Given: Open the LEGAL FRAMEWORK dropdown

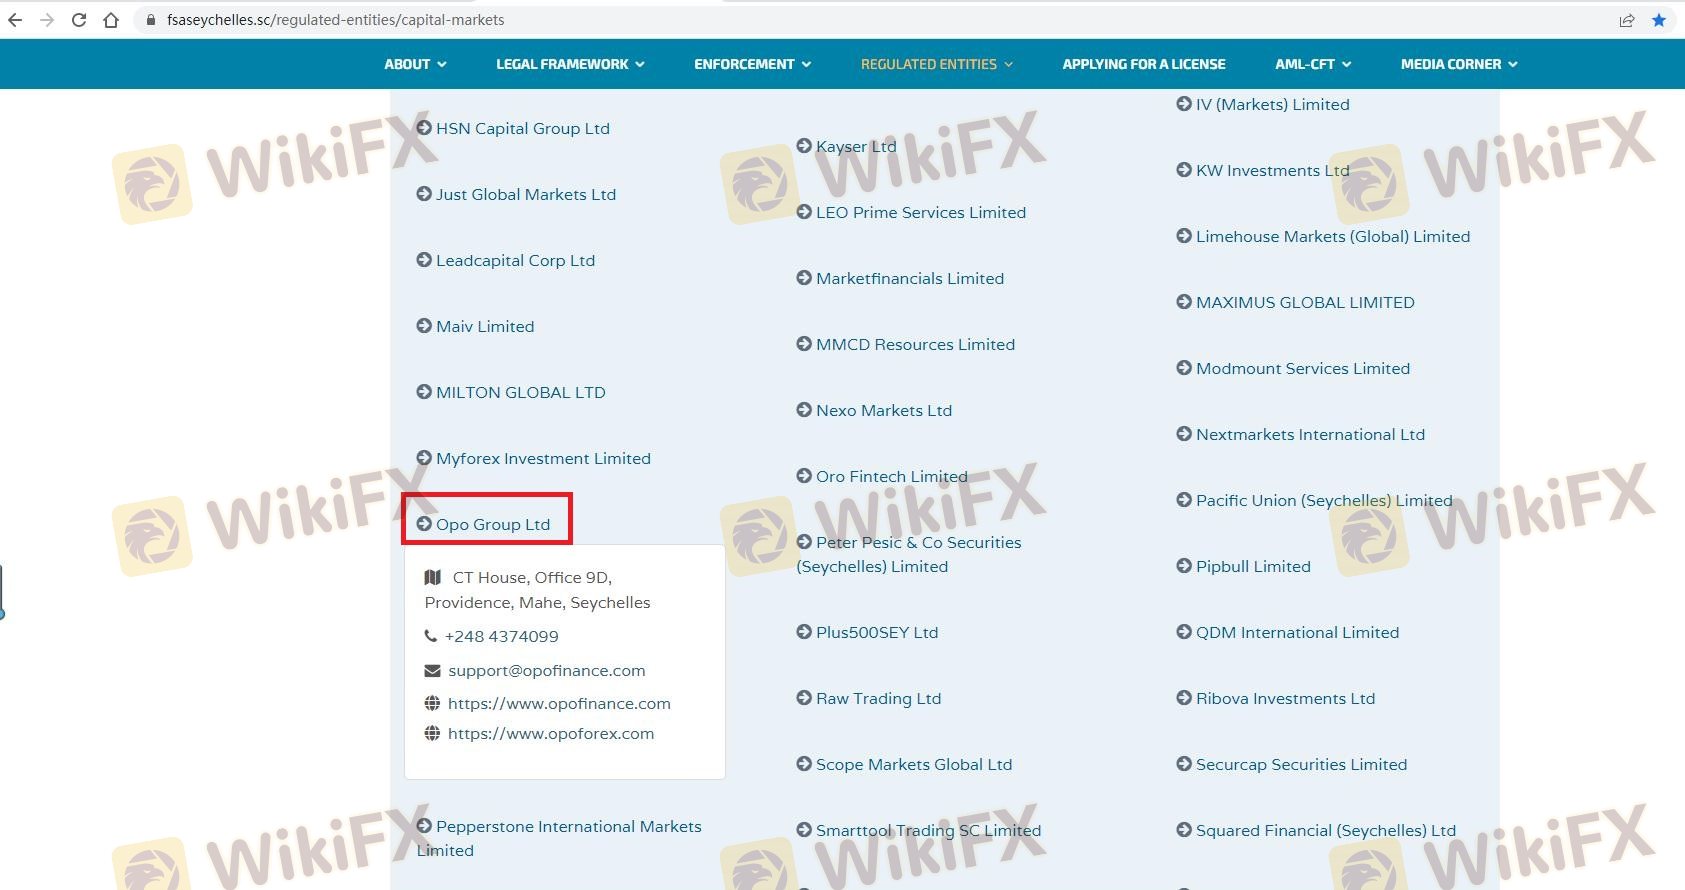Looking at the screenshot, I should [x=570, y=64].
